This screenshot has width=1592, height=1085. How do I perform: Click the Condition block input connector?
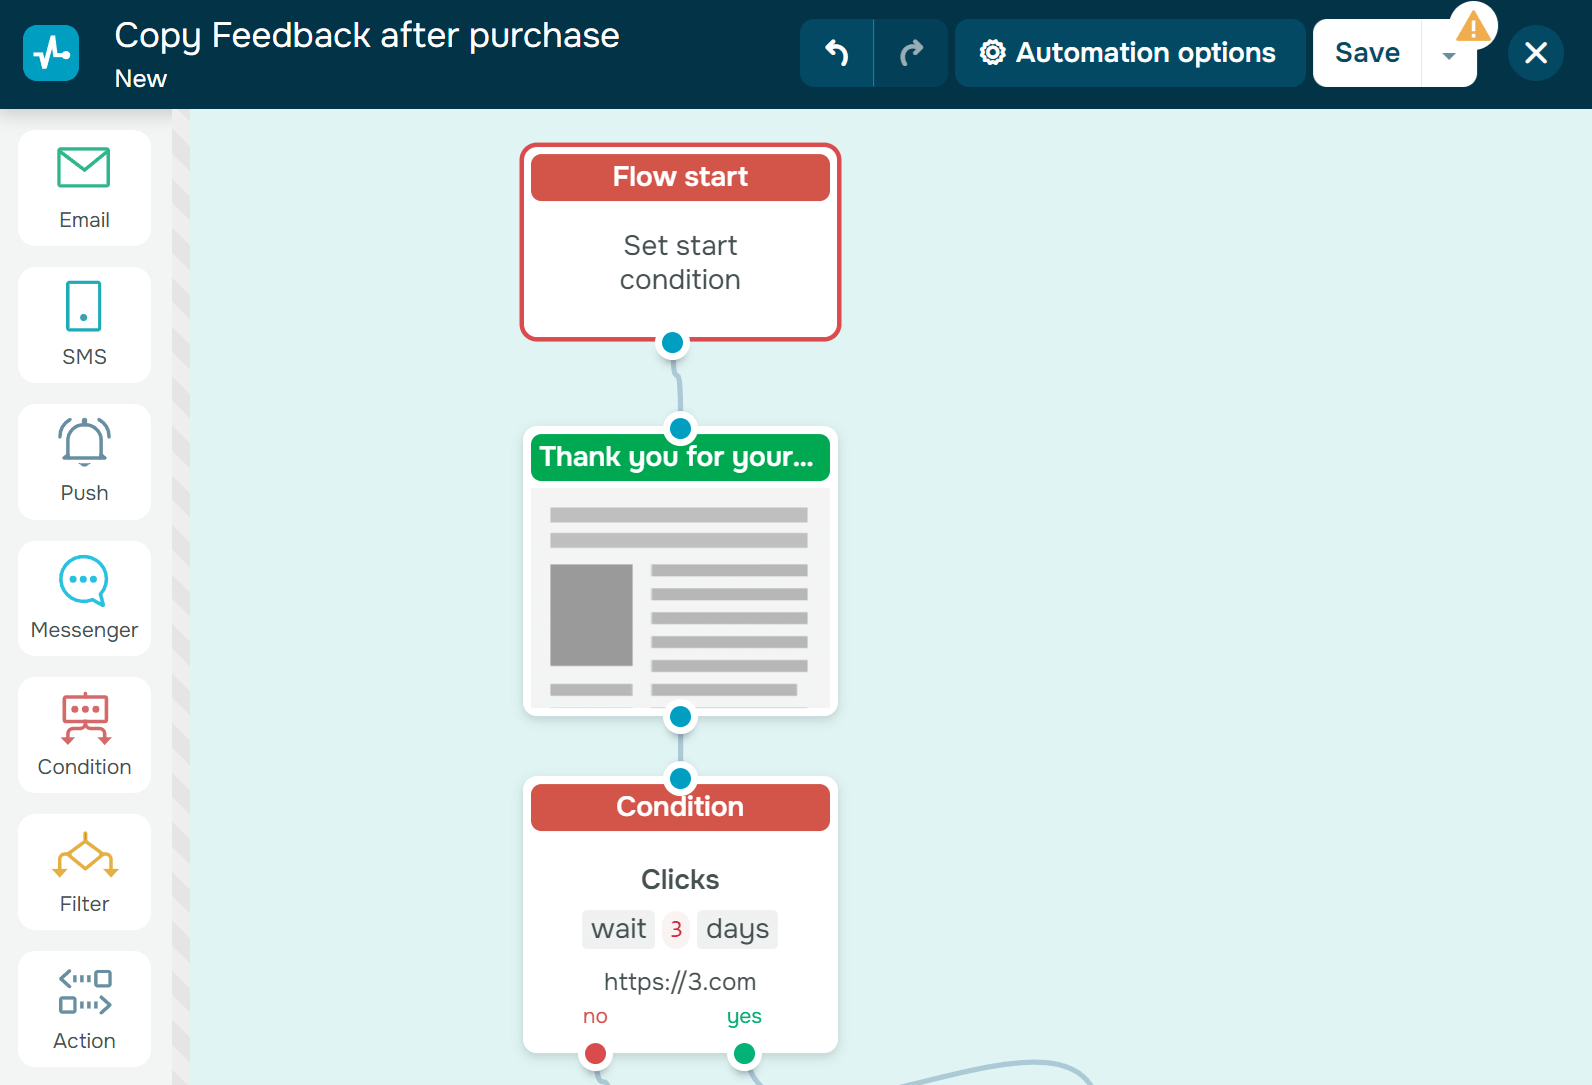pyautogui.click(x=681, y=778)
